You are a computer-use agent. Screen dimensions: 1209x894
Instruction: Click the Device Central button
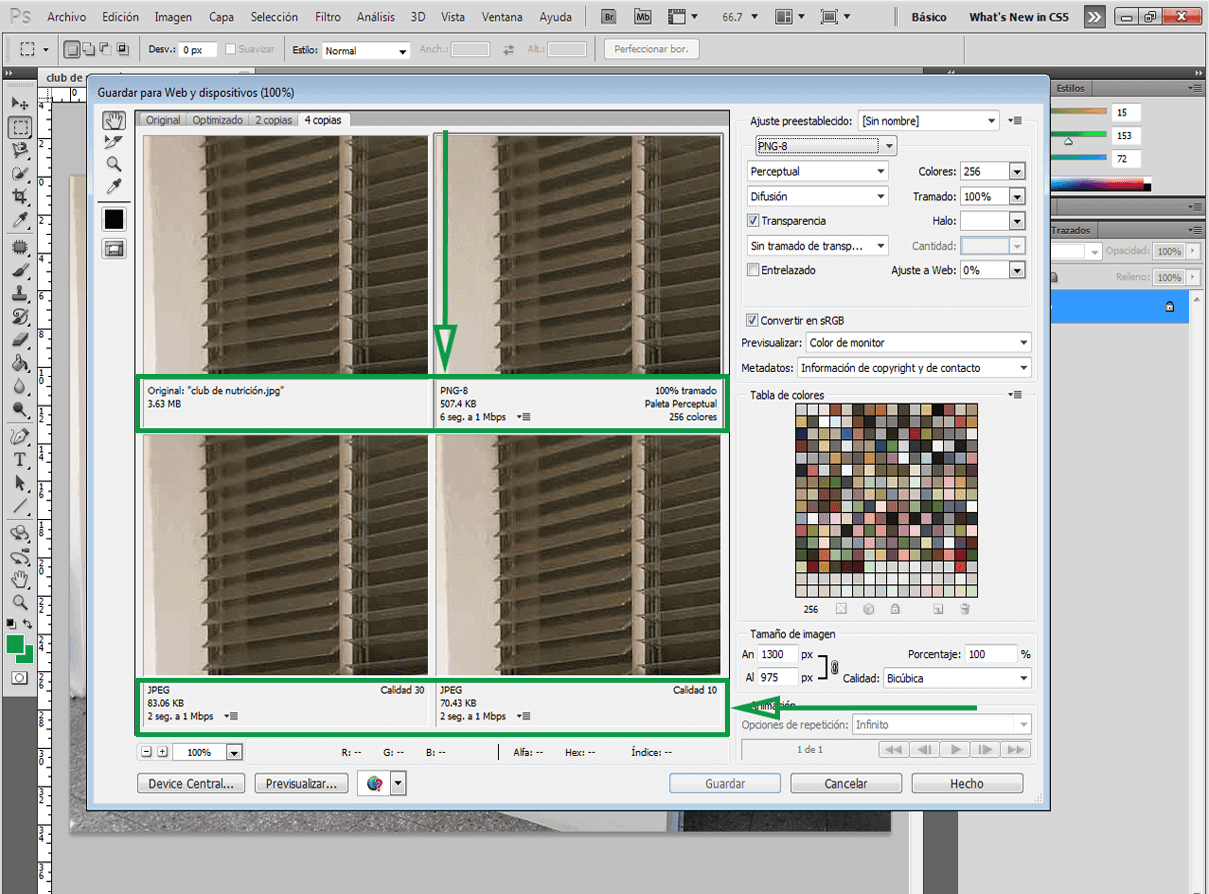191,784
